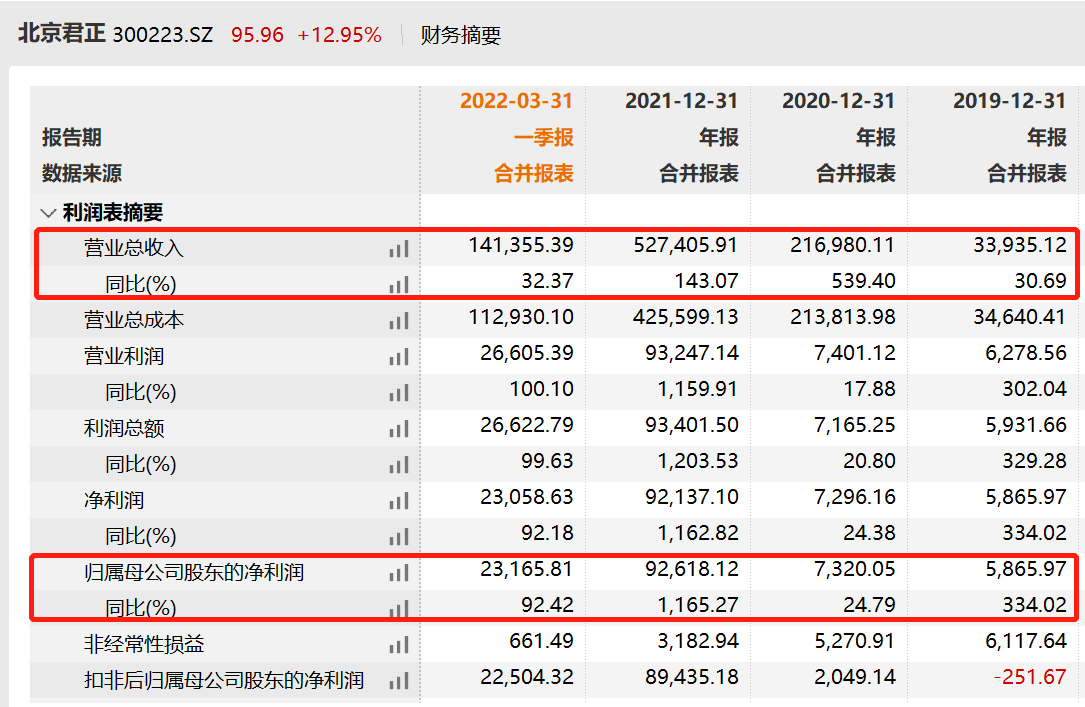Click the parent net profit 23,165.81
Viewport: 1085px width, 707px height.
point(527,569)
